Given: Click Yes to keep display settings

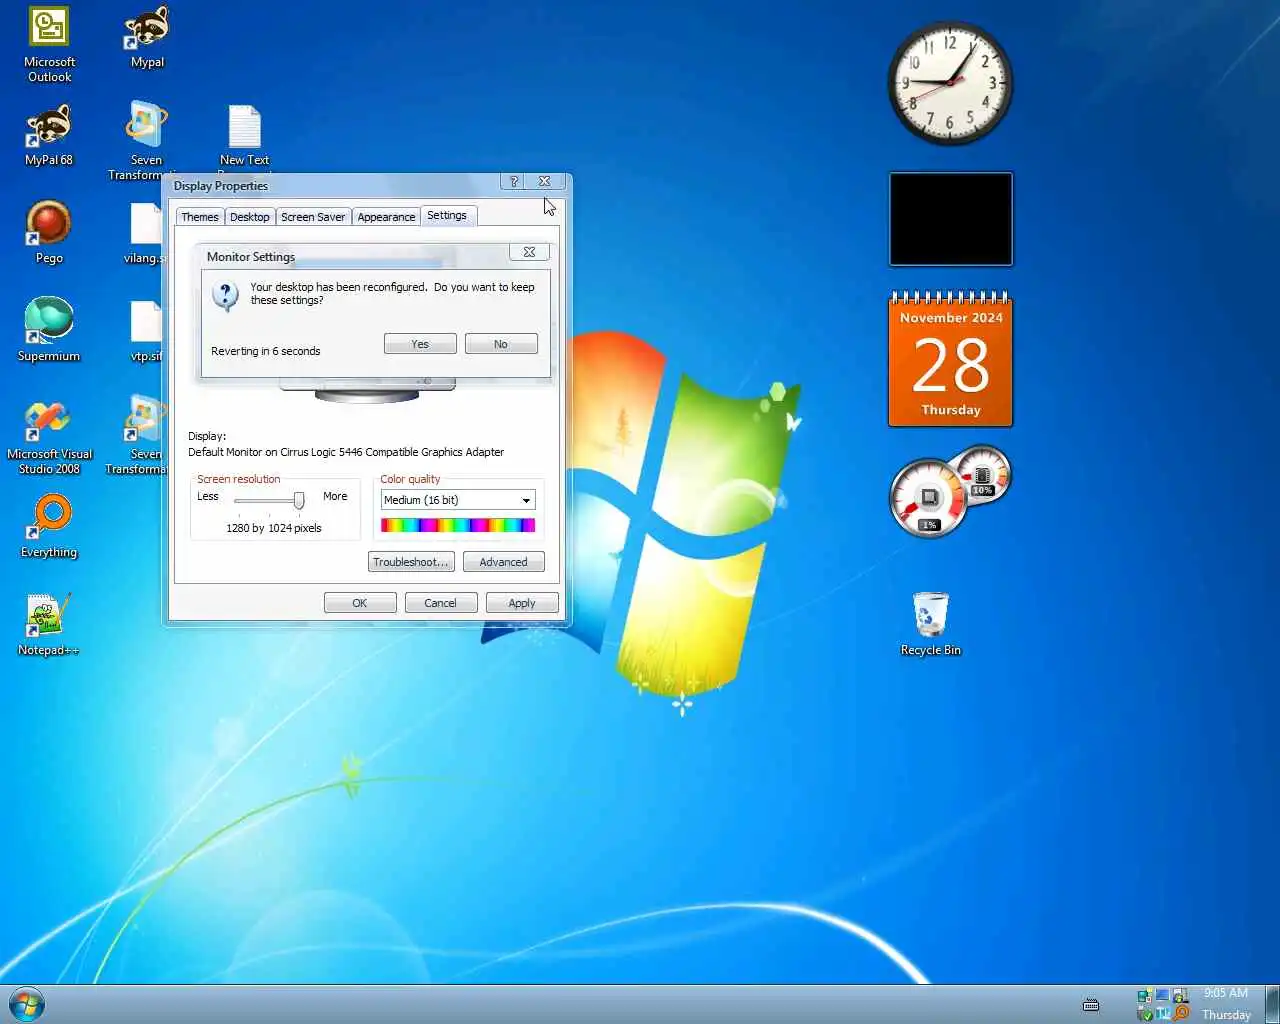Looking at the screenshot, I should point(420,344).
